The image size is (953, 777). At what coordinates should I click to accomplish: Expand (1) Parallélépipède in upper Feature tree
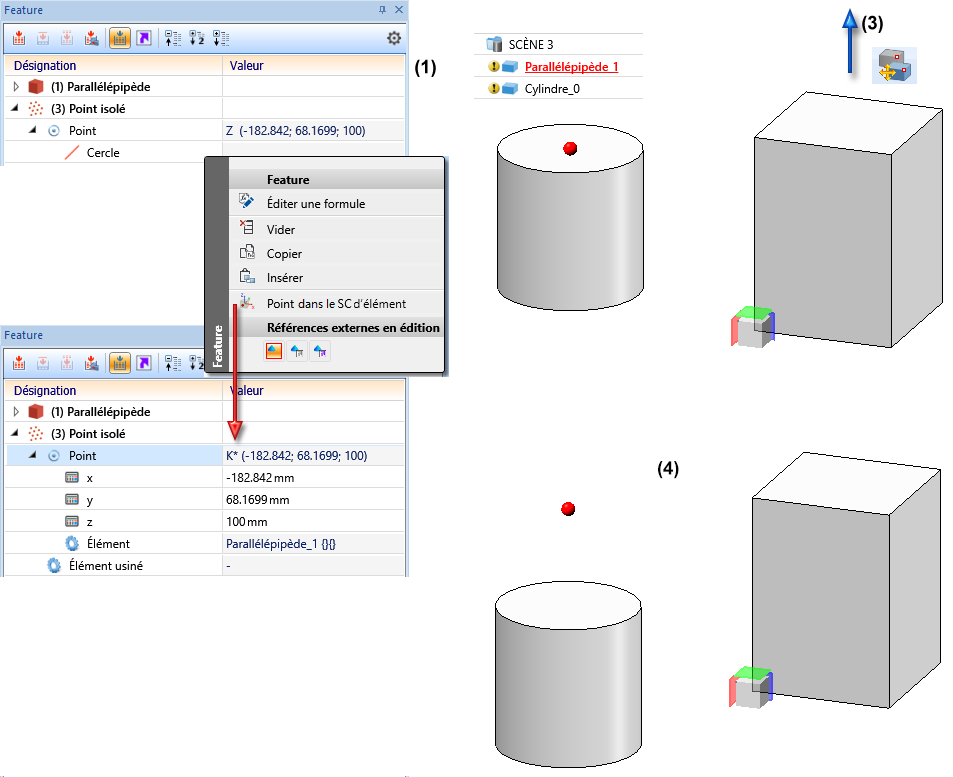tap(16, 87)
